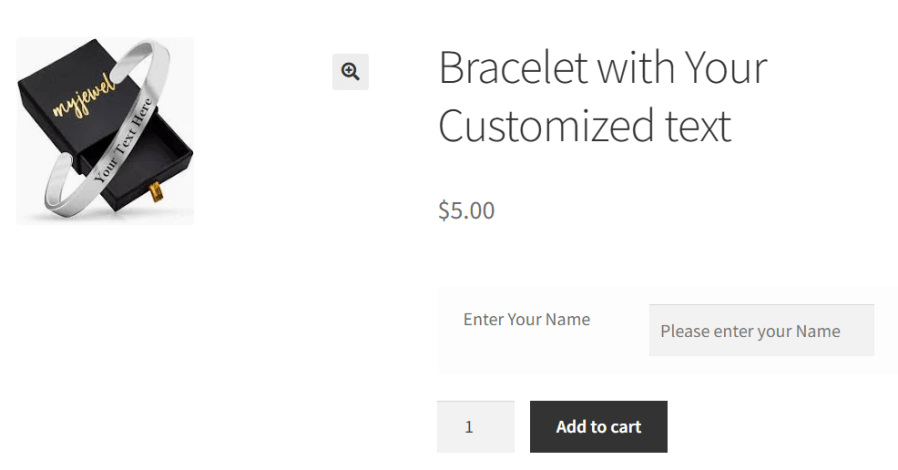Focus the 'Please enter your Name' field
This screenshot has width=898, height=470.
(761, 330)
